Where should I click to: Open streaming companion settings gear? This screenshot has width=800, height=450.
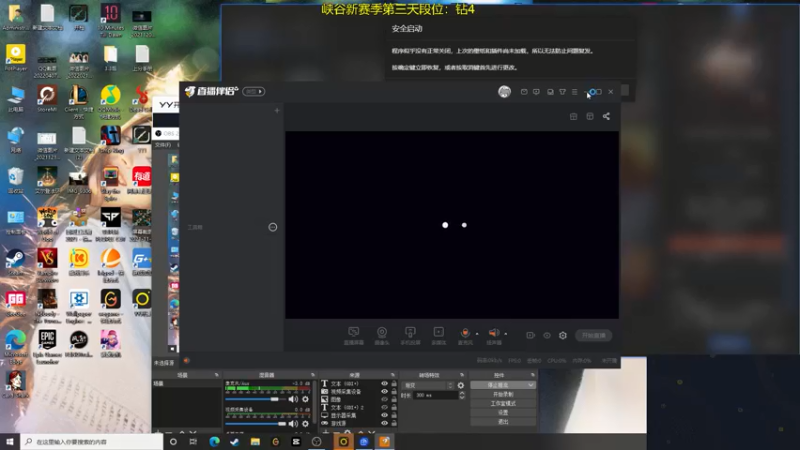(563, 335)
